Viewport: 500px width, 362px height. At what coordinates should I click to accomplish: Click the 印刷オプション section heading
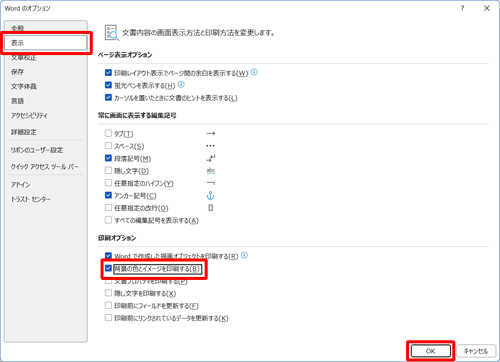[117, 238]
